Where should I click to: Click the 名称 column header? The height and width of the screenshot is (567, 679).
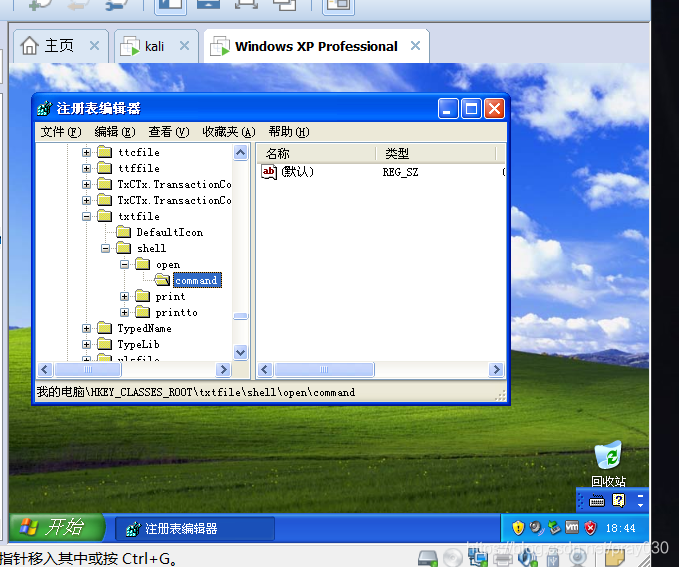pyautogui.click(x=317, y=153)
